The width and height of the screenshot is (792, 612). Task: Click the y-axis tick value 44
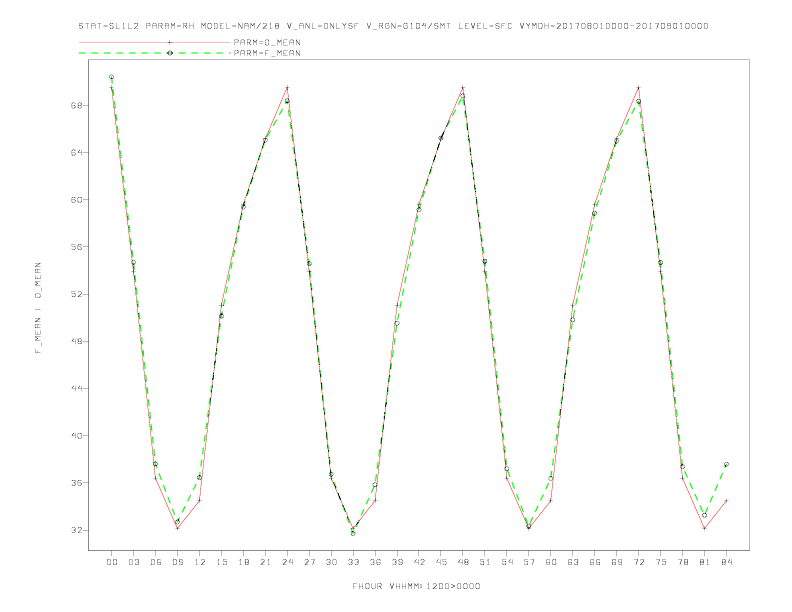tap(77, 388)
